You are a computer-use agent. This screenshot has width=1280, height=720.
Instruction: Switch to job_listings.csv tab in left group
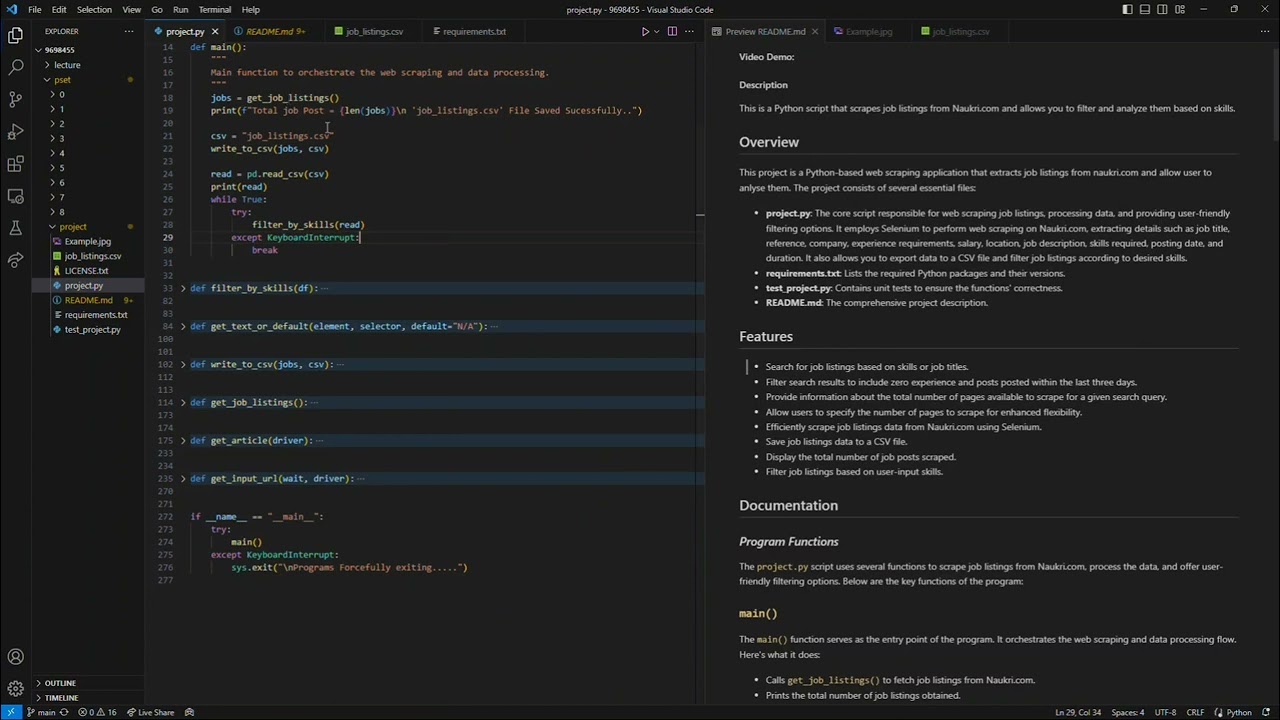click(374, 31)
